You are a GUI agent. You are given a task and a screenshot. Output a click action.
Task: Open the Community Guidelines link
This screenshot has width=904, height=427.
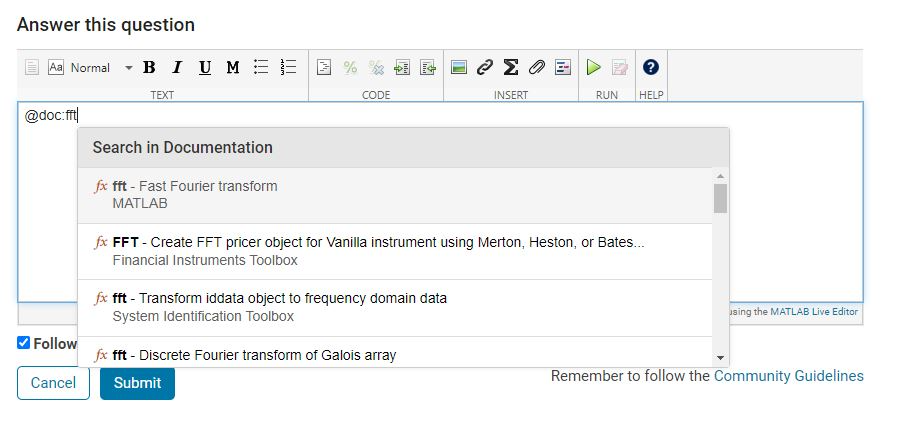[788, 376]
